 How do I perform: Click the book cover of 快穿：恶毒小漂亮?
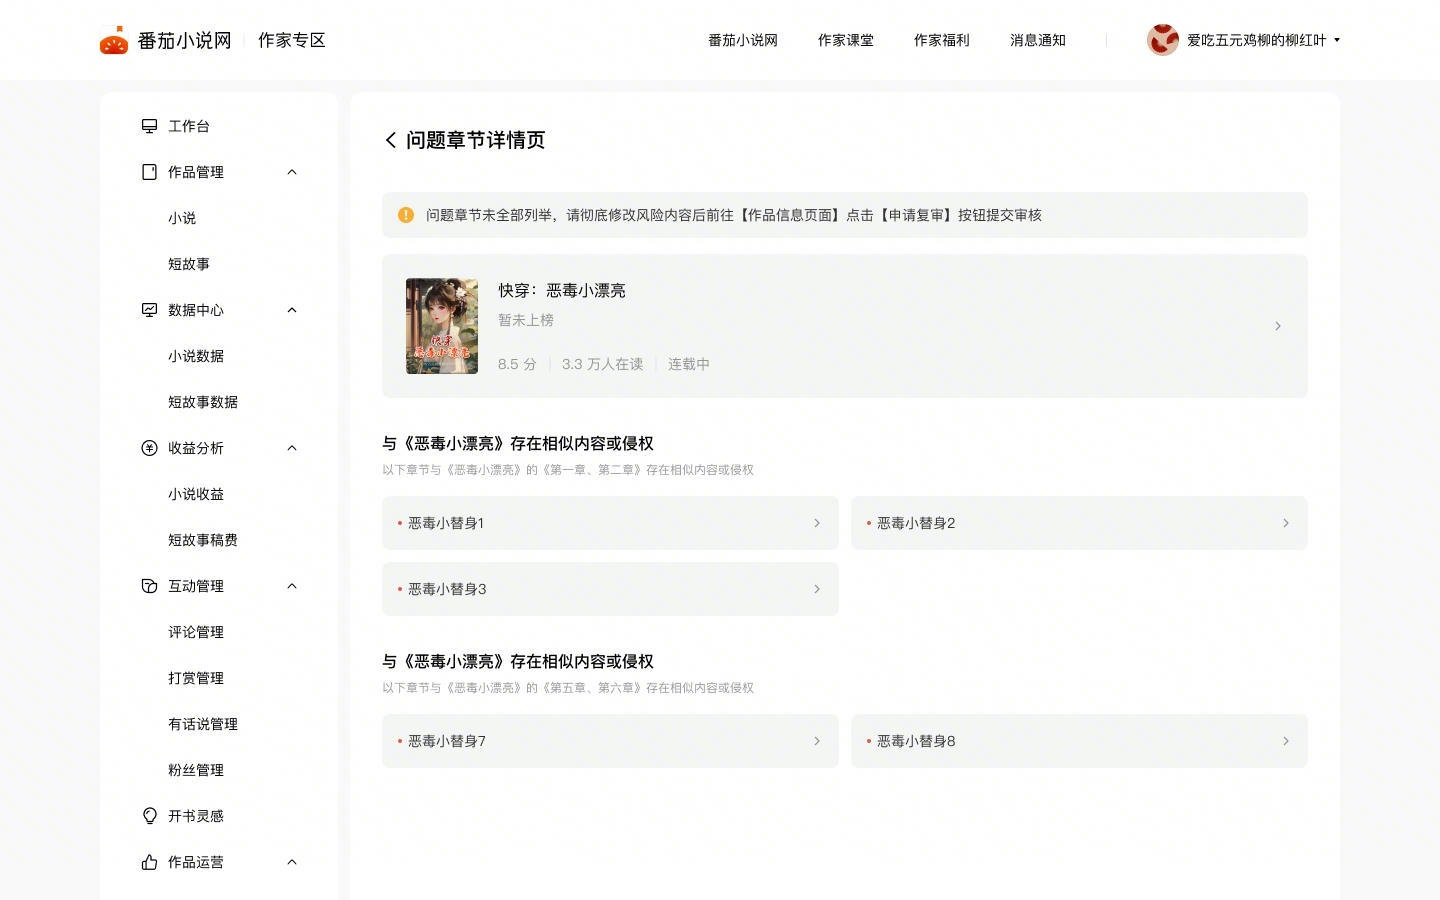click(x=442, y=326)
